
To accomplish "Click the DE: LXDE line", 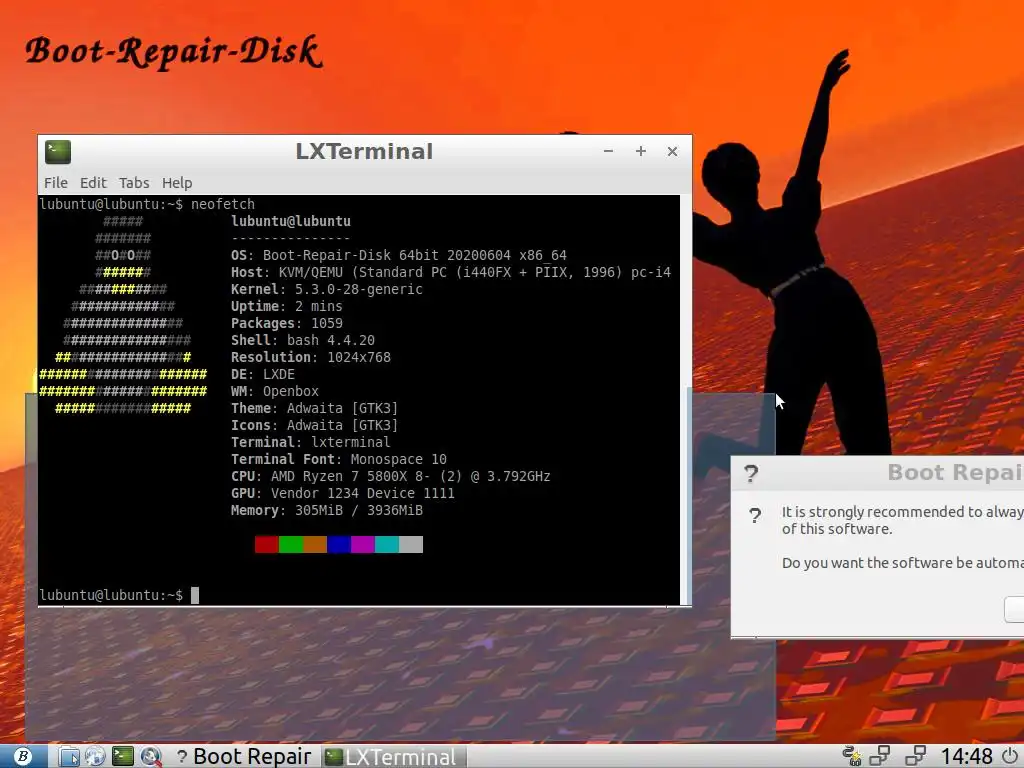I will (263, 374).
